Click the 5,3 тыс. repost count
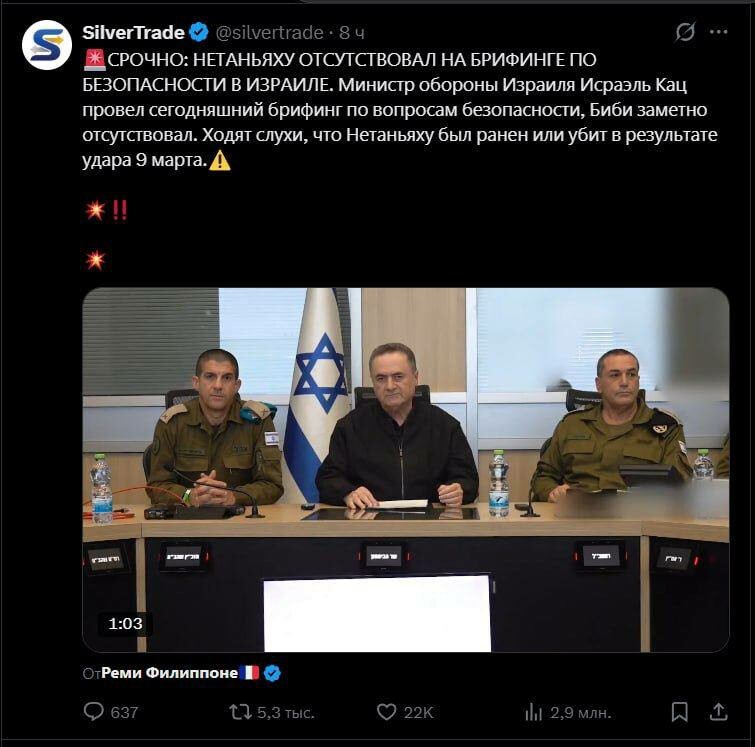This screenshot has height=747, width=755. pyautogui.click(x=286, y=712)
